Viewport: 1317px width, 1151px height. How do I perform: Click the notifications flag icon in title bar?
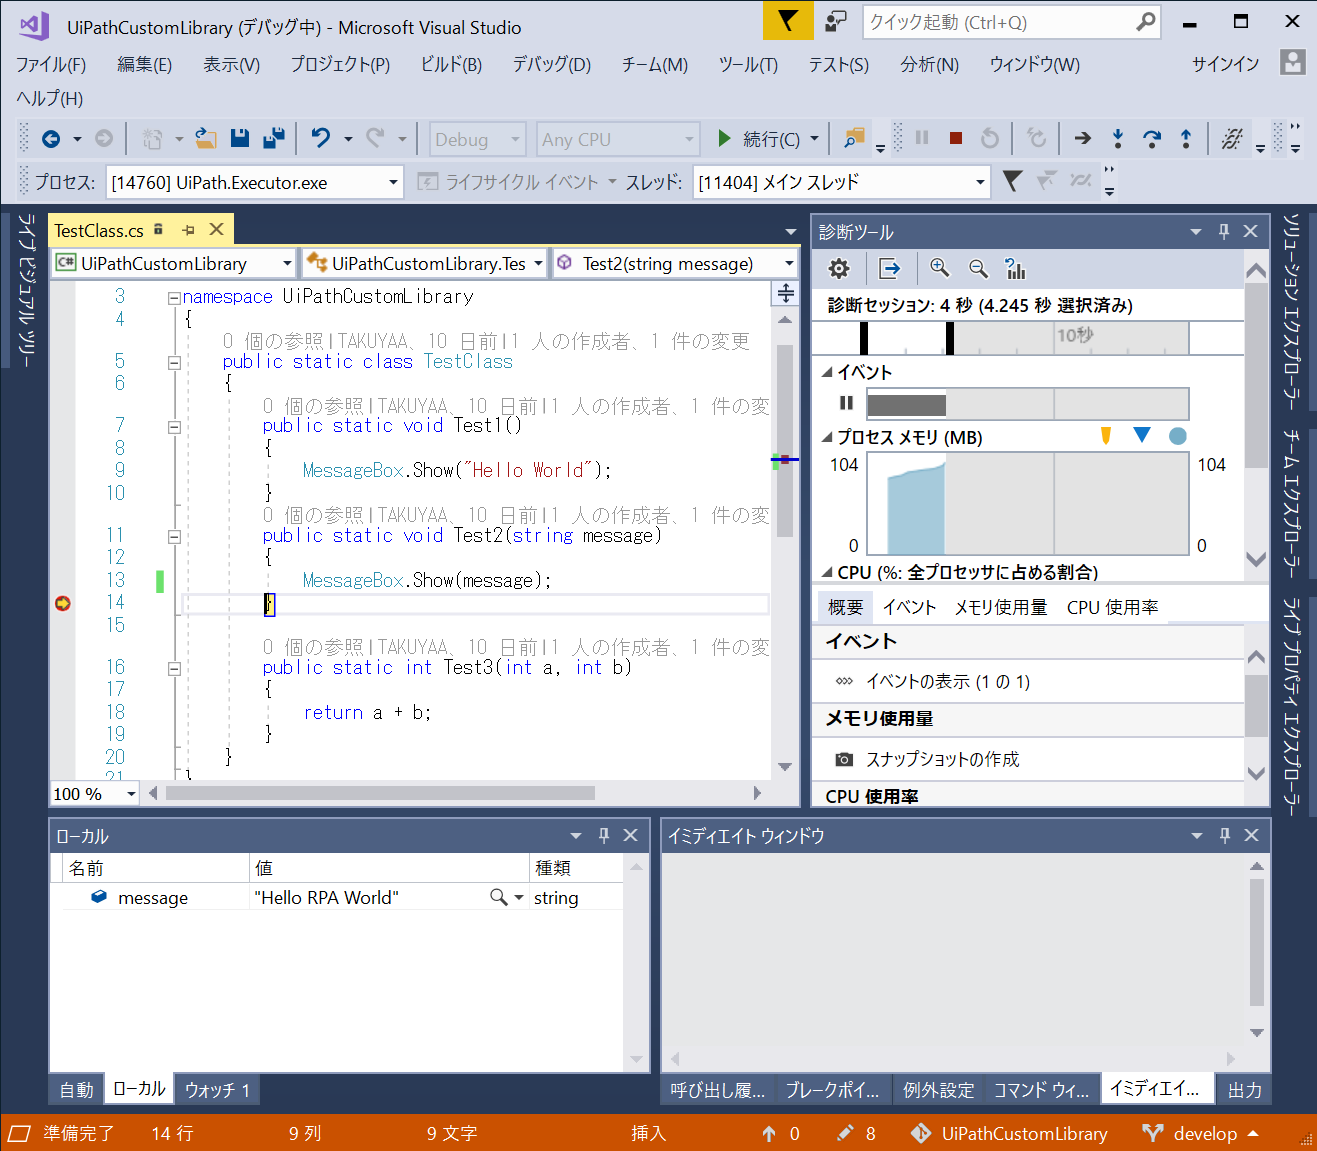click(x=788, y=21)
